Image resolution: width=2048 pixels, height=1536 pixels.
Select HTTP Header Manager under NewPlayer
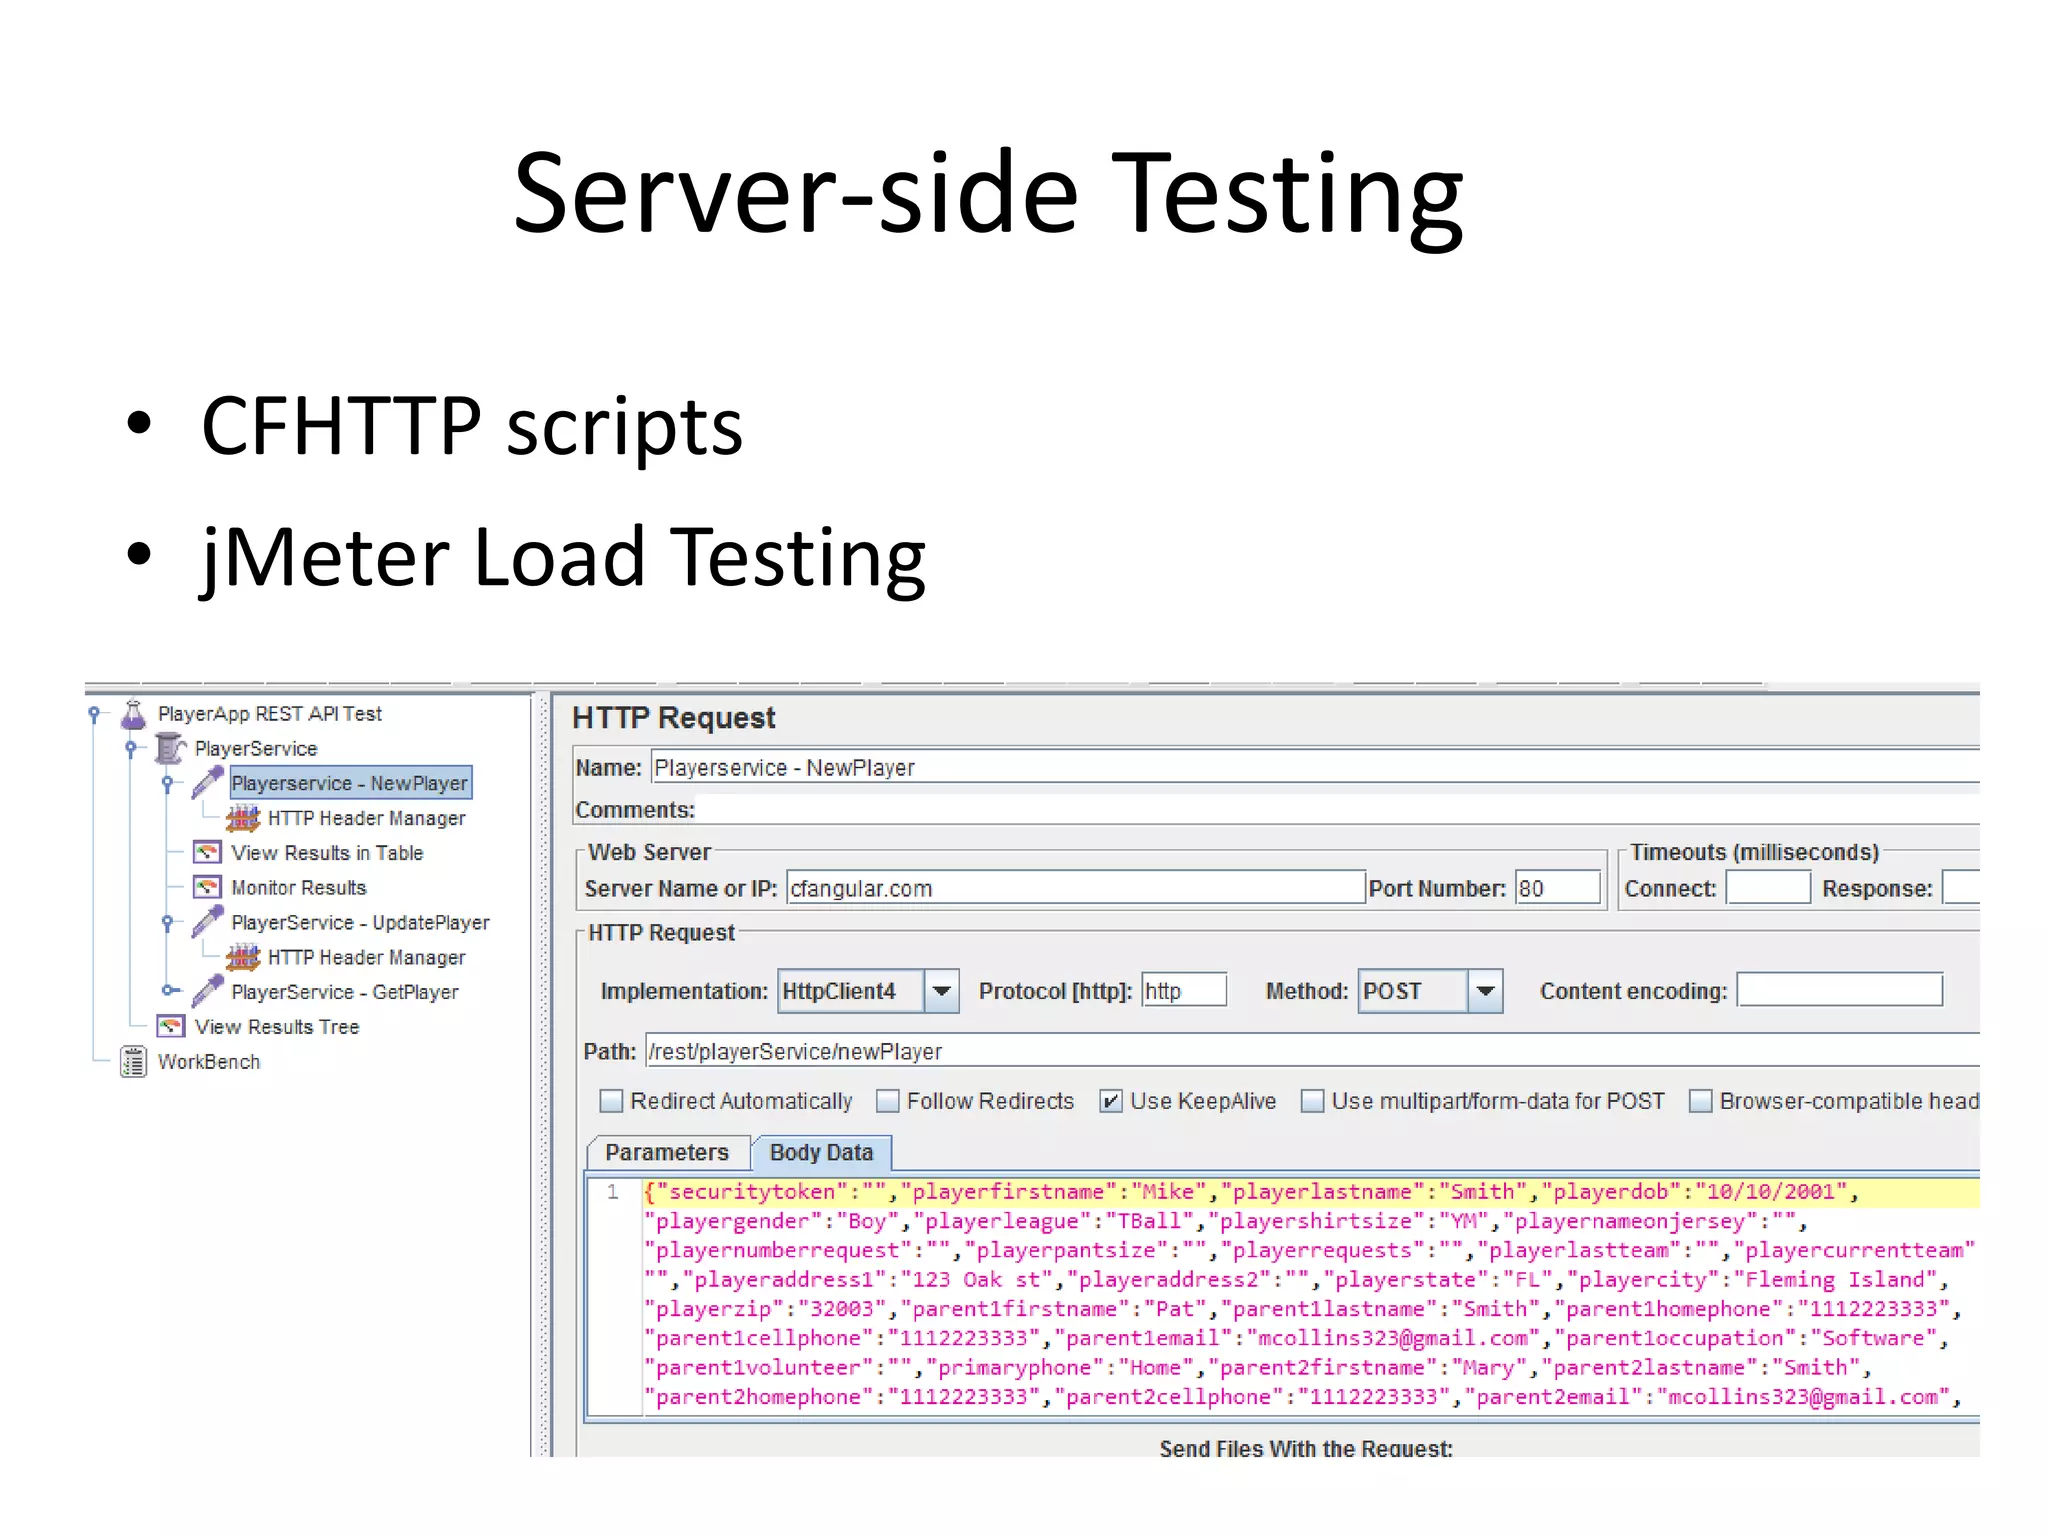pos(366,818)
